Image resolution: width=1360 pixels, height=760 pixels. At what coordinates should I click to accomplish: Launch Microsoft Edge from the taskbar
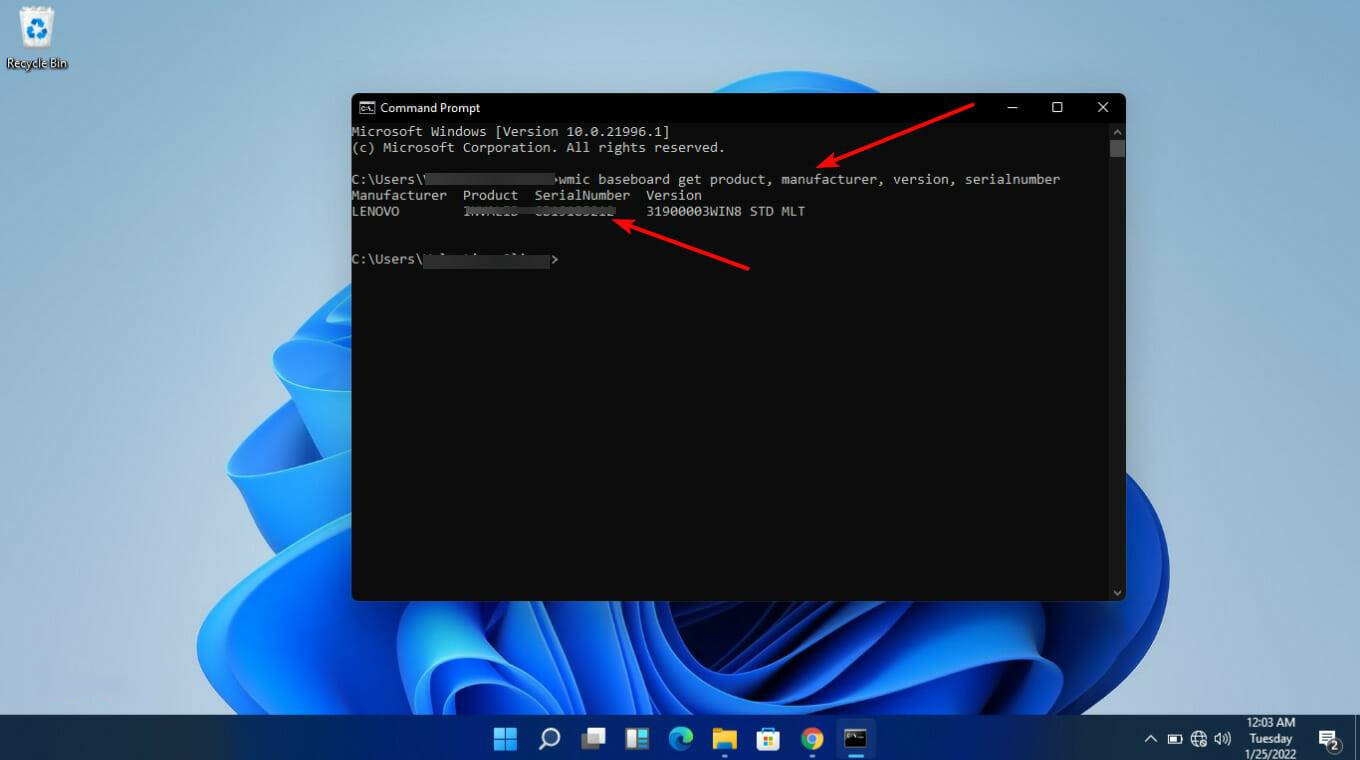681,738
